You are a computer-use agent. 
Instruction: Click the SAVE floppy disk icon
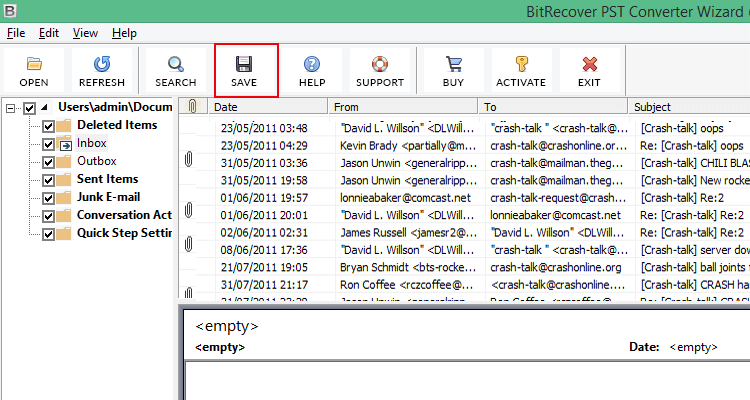(x=244, y=64)
